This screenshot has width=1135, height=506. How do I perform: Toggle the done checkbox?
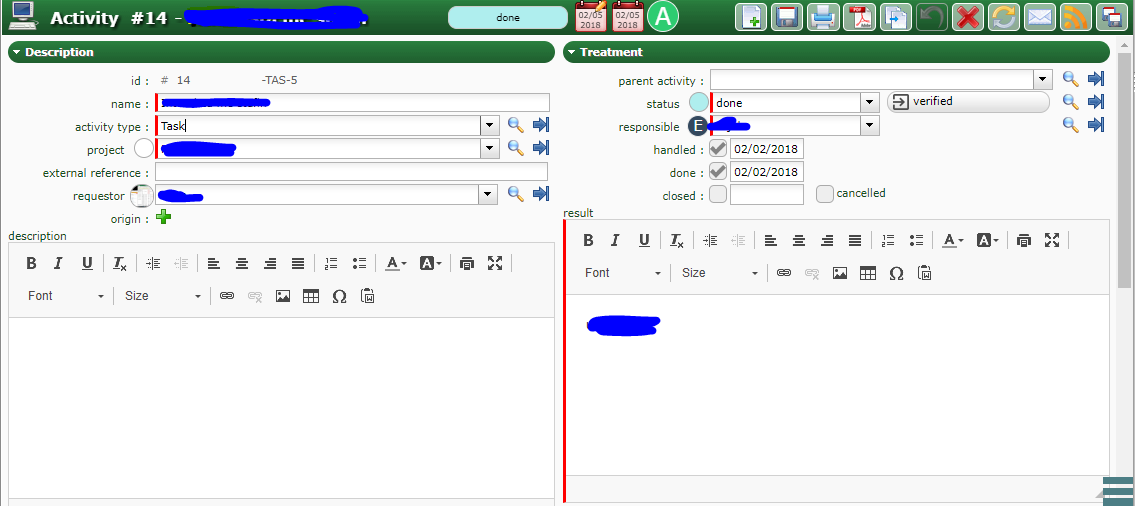718,172
